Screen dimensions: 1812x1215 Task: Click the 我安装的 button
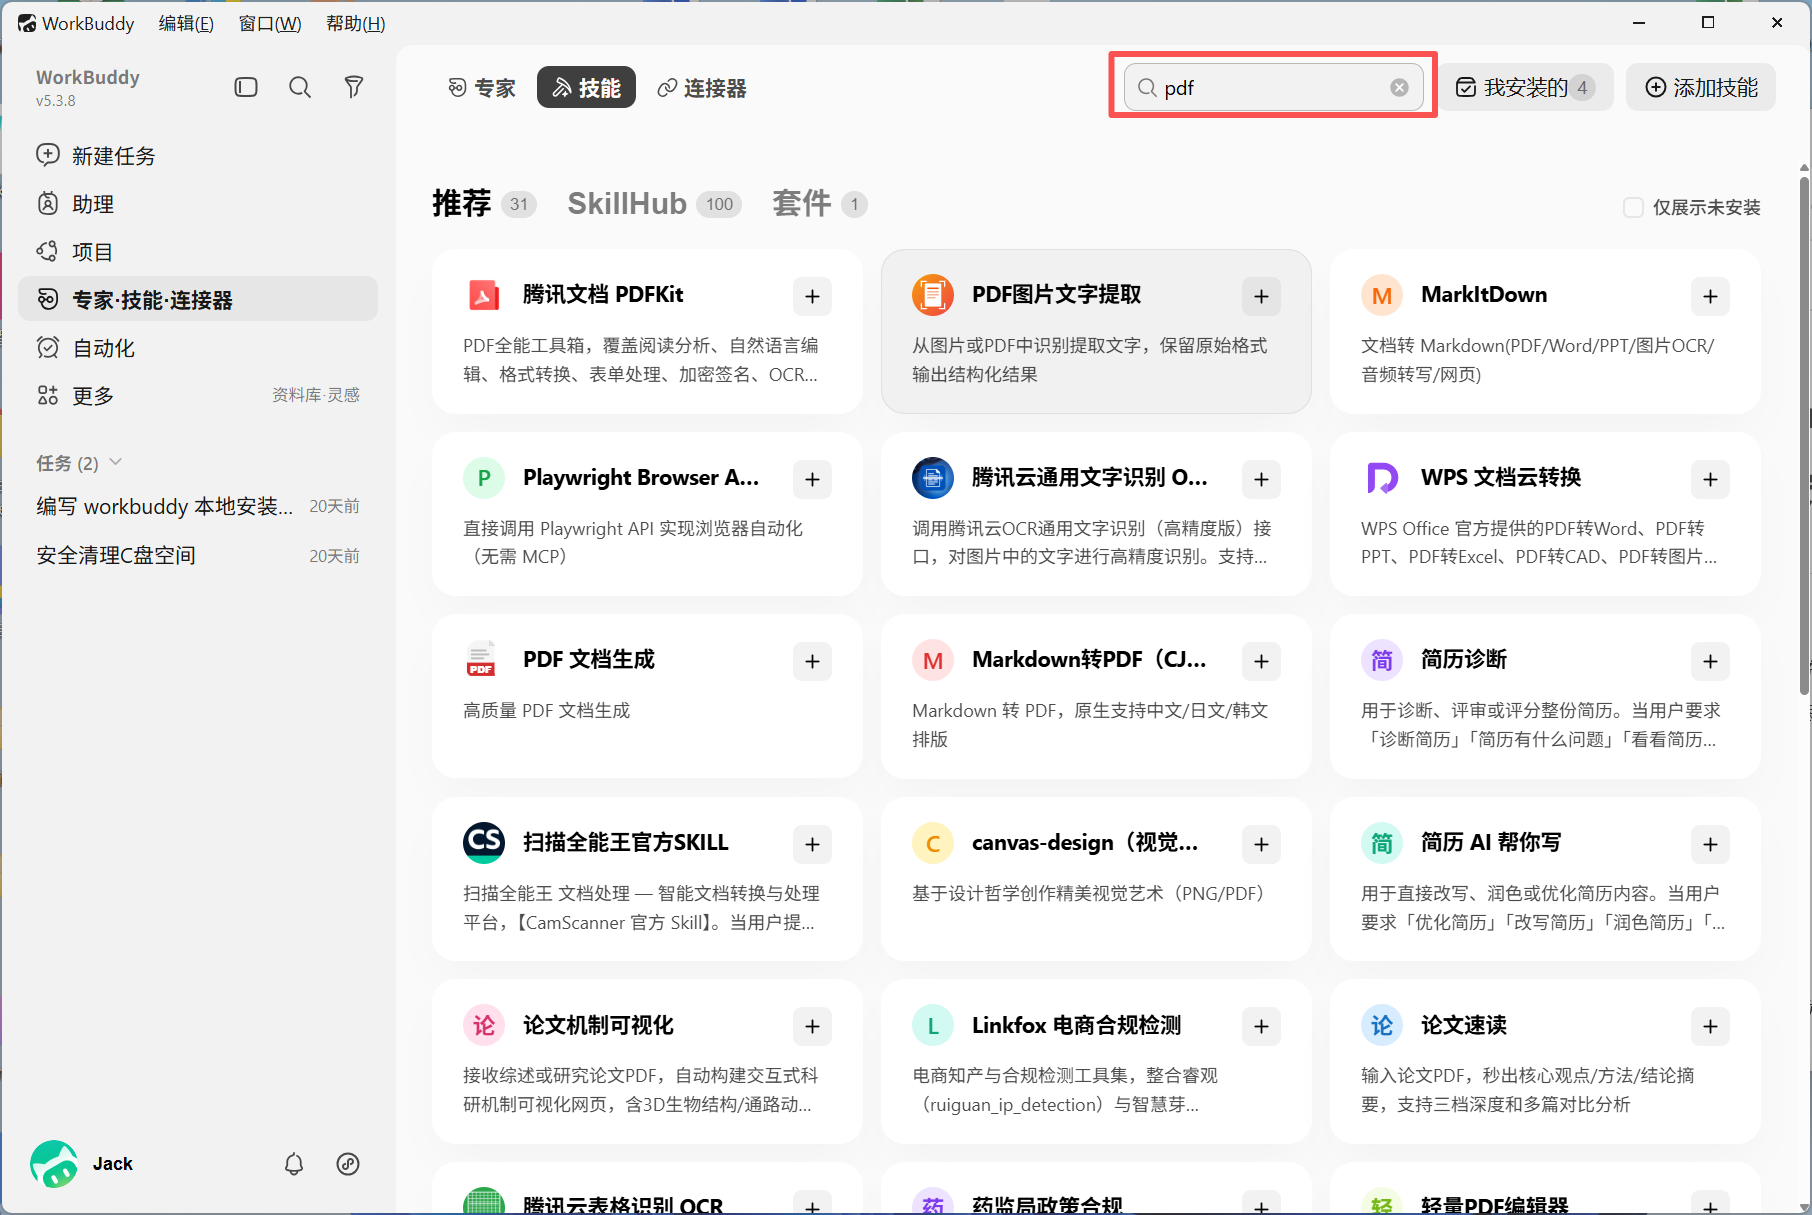1526,88
